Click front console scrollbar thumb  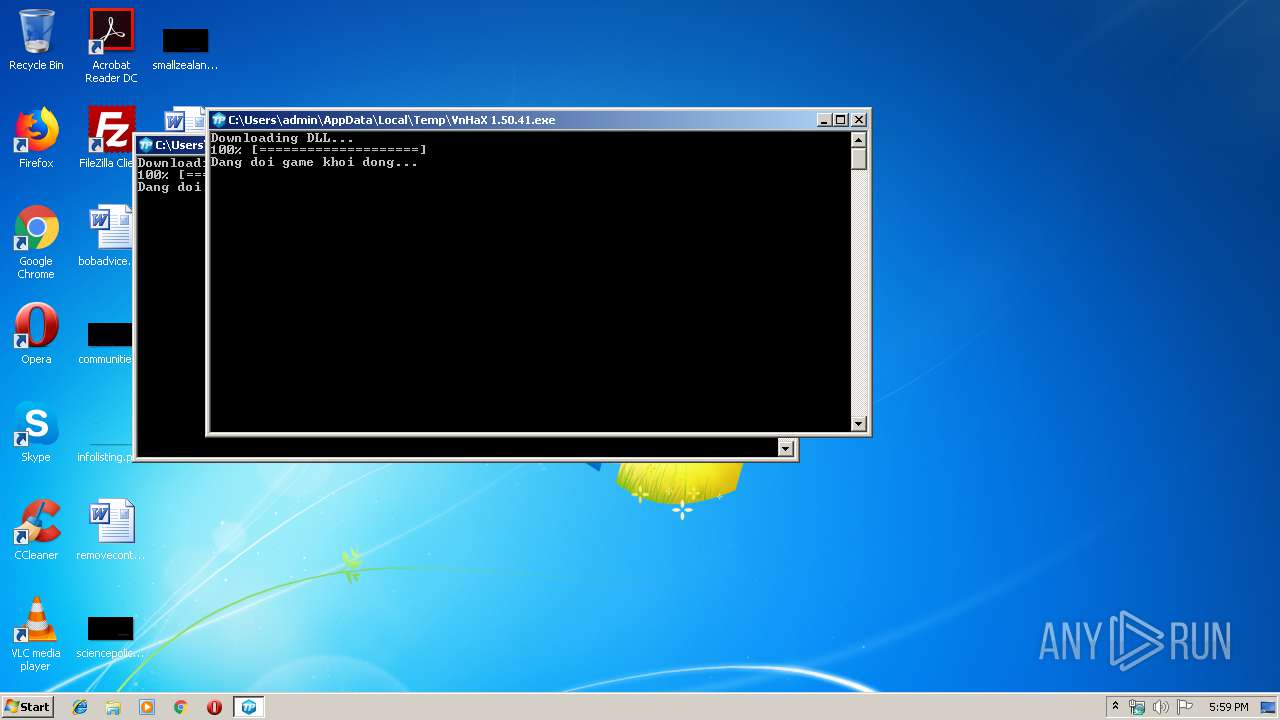[858, 159]
